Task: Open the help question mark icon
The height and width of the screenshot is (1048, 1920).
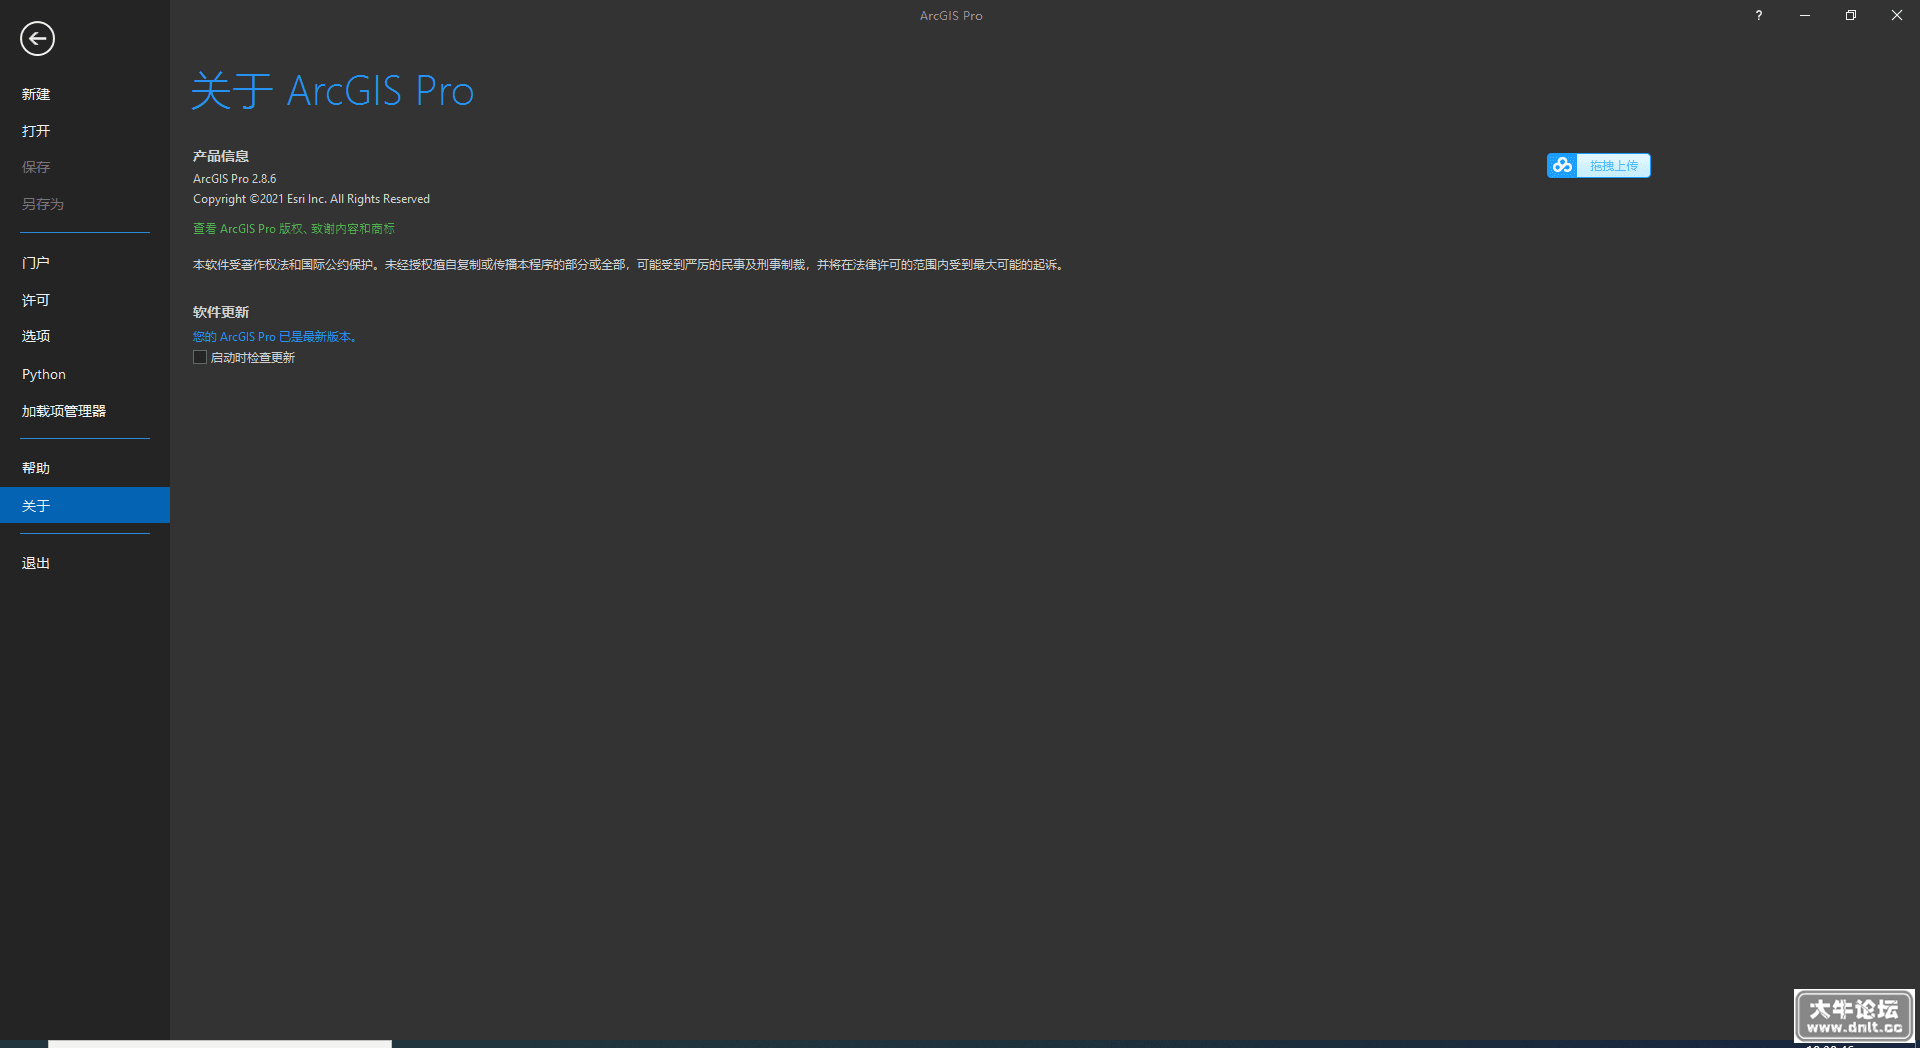Action: coord(1758,15)
